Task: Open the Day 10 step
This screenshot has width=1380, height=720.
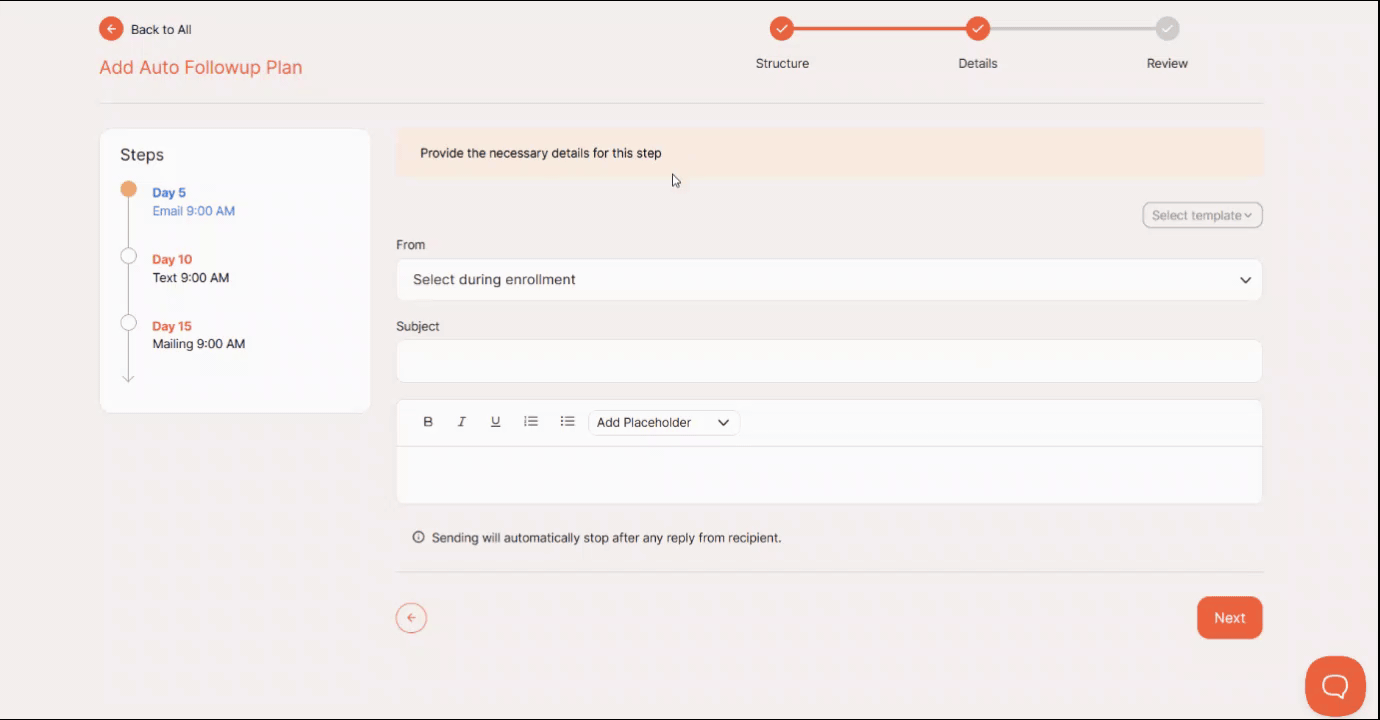Action: [172, 259]
